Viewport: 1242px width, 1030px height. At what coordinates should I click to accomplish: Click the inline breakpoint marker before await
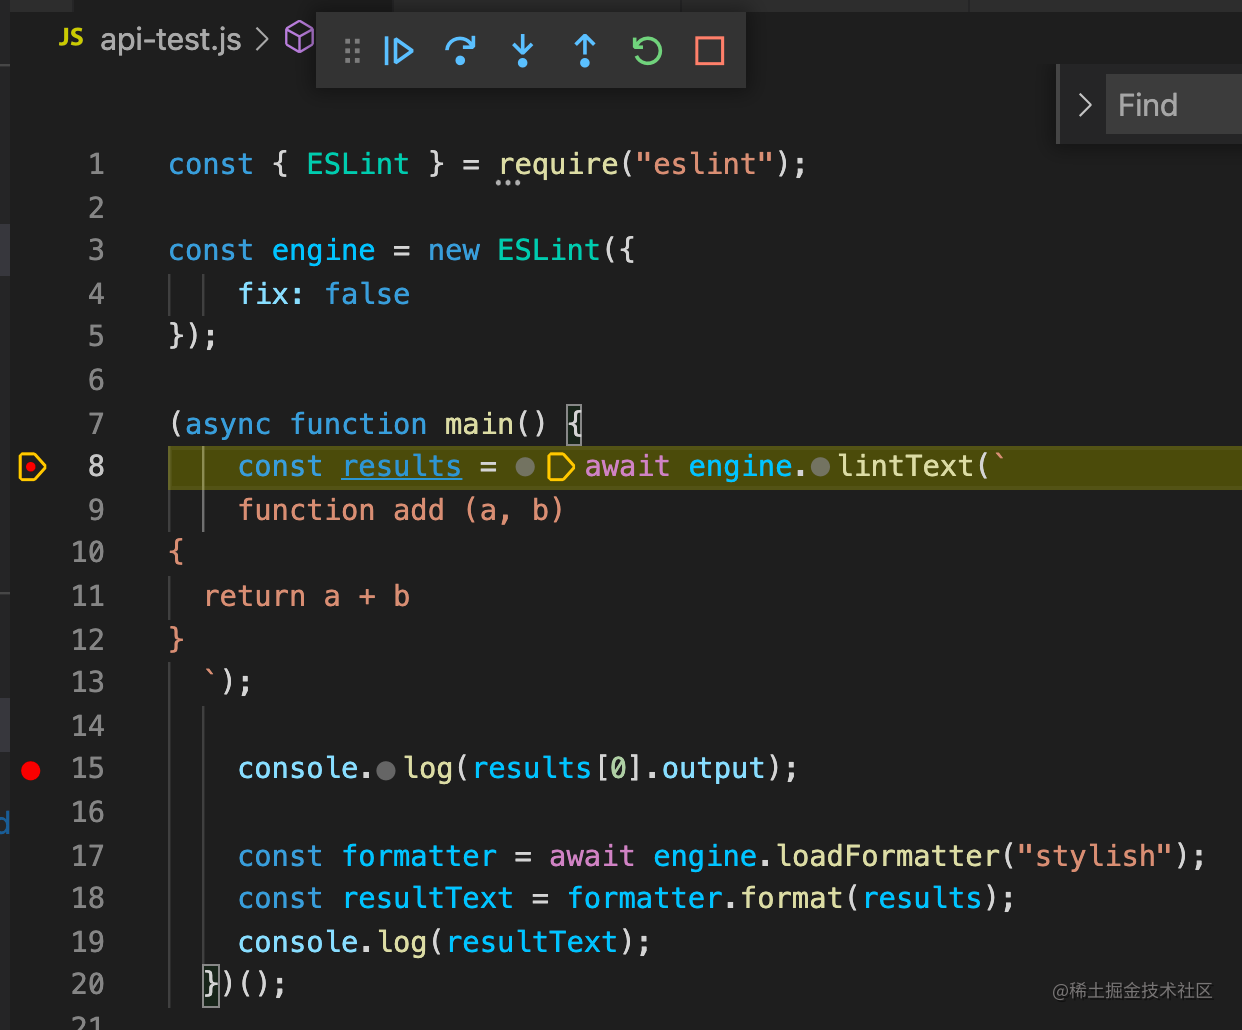click(561, 467)
